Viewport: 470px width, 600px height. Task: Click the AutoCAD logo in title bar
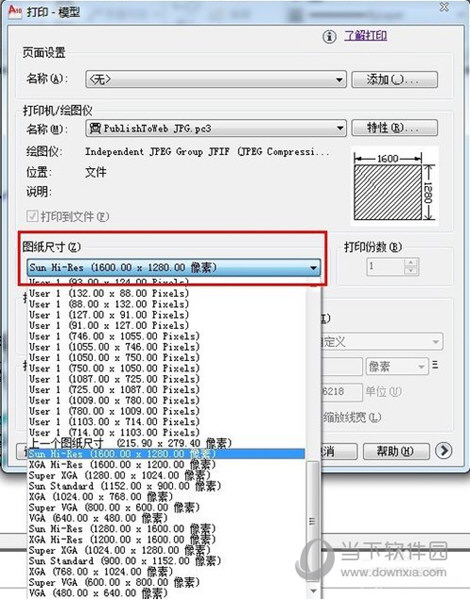pos(15,11)
